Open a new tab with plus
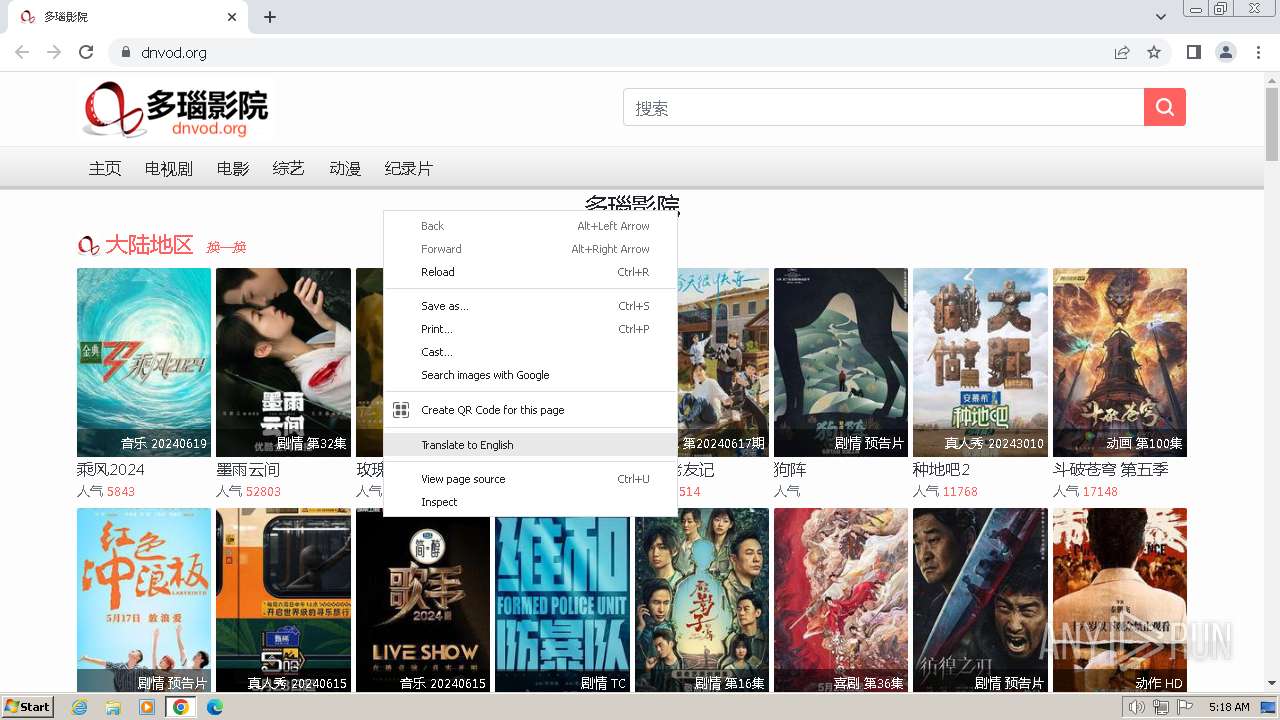This screenshot has width=1280, height=720. tap(270, 17)
